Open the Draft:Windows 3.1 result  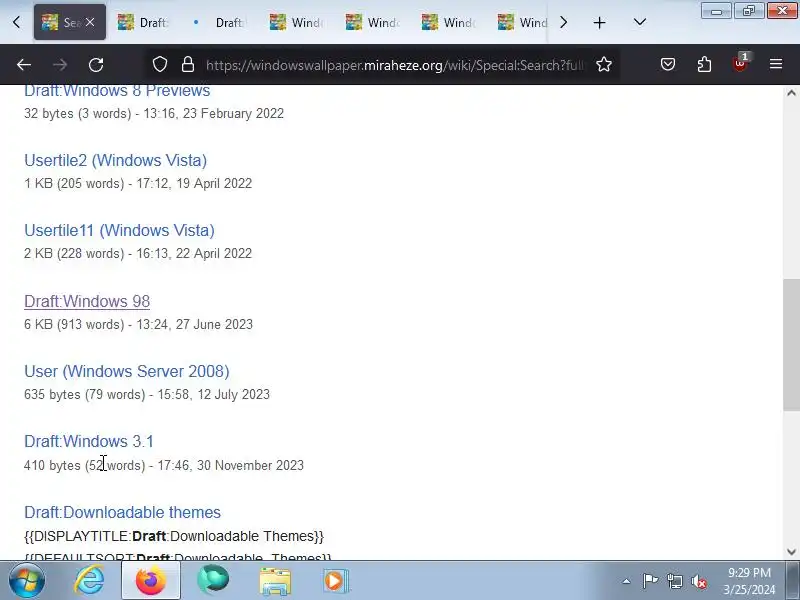[x=89, y=441]
